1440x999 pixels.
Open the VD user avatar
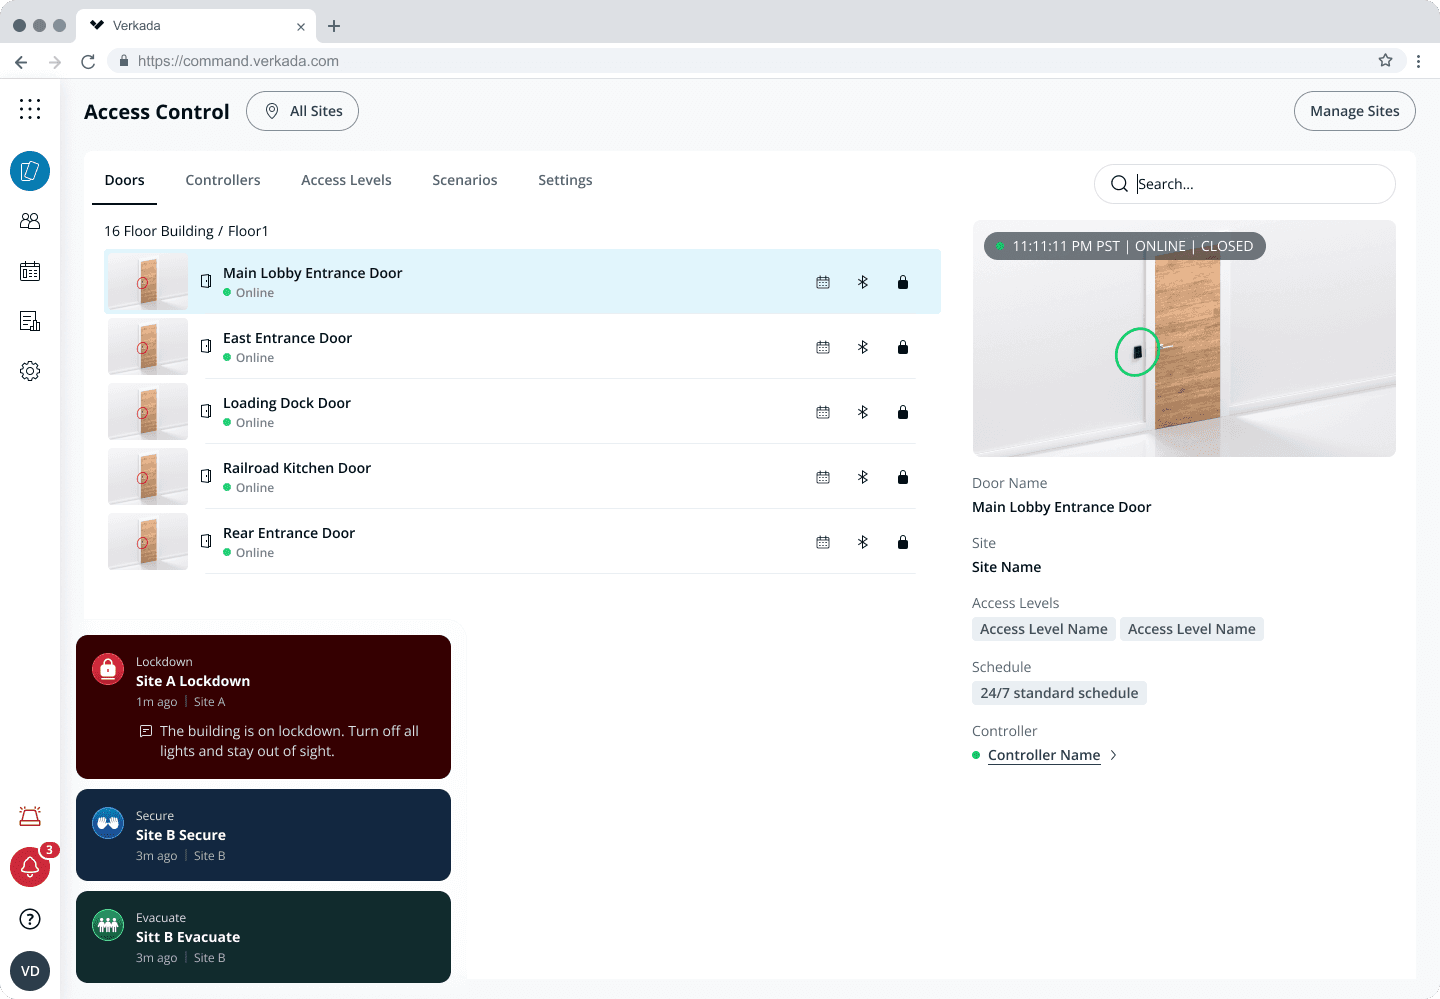point(30,971)
